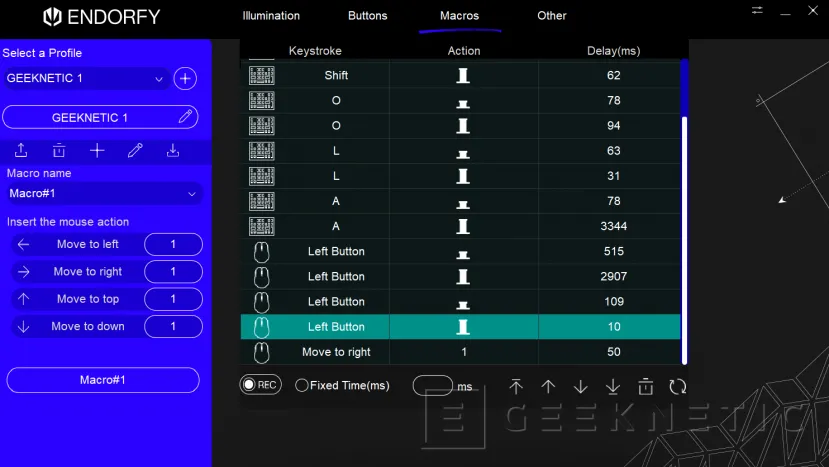The image size is (829, 467).
Task: Move selected step to top of list
Action: pyautogui.click(x=516, y=387)
